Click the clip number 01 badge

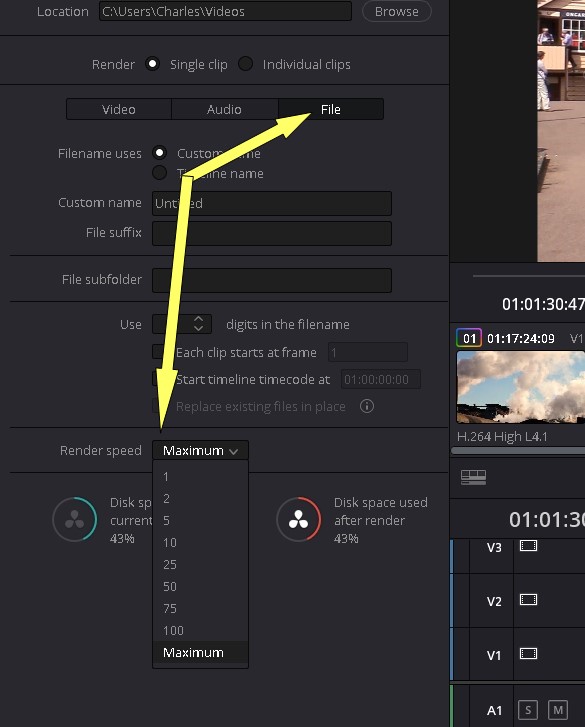coord(469,338)
